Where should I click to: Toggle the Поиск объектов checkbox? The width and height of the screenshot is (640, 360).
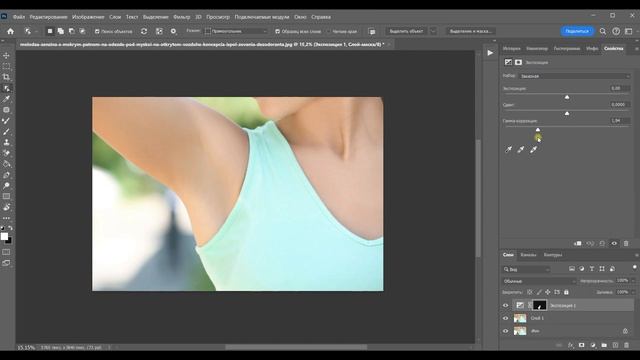coord(97,31)
